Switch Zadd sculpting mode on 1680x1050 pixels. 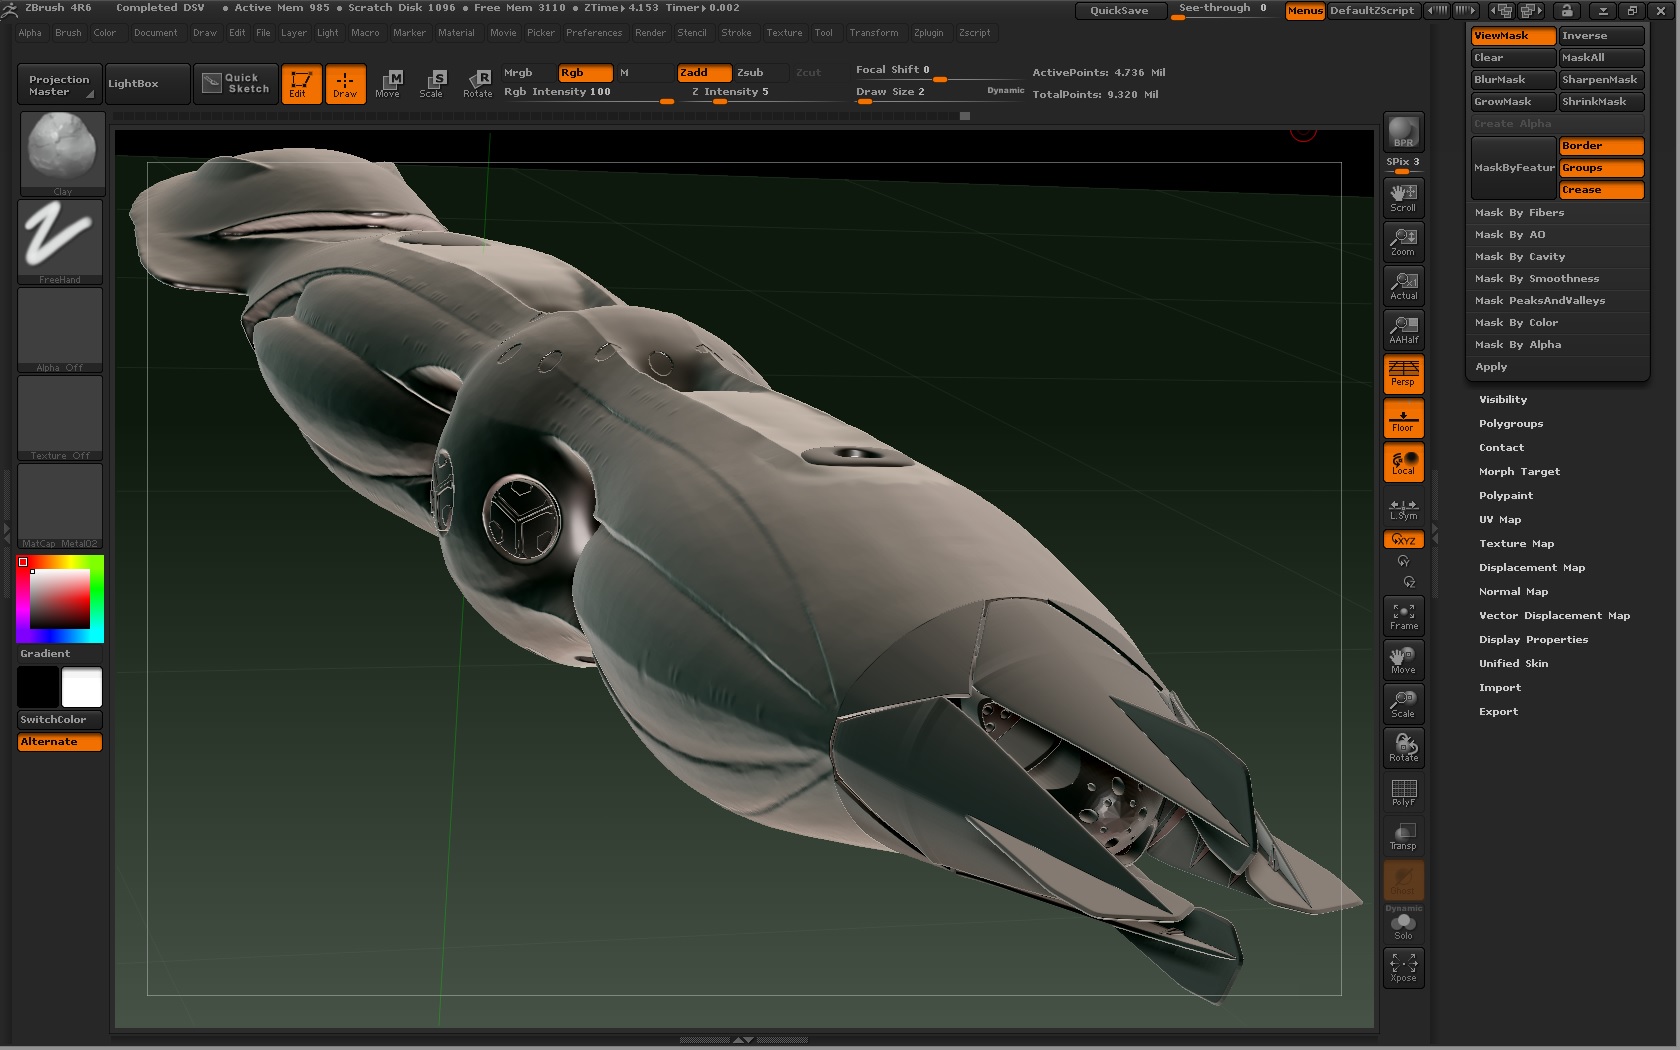coord(703,72)
